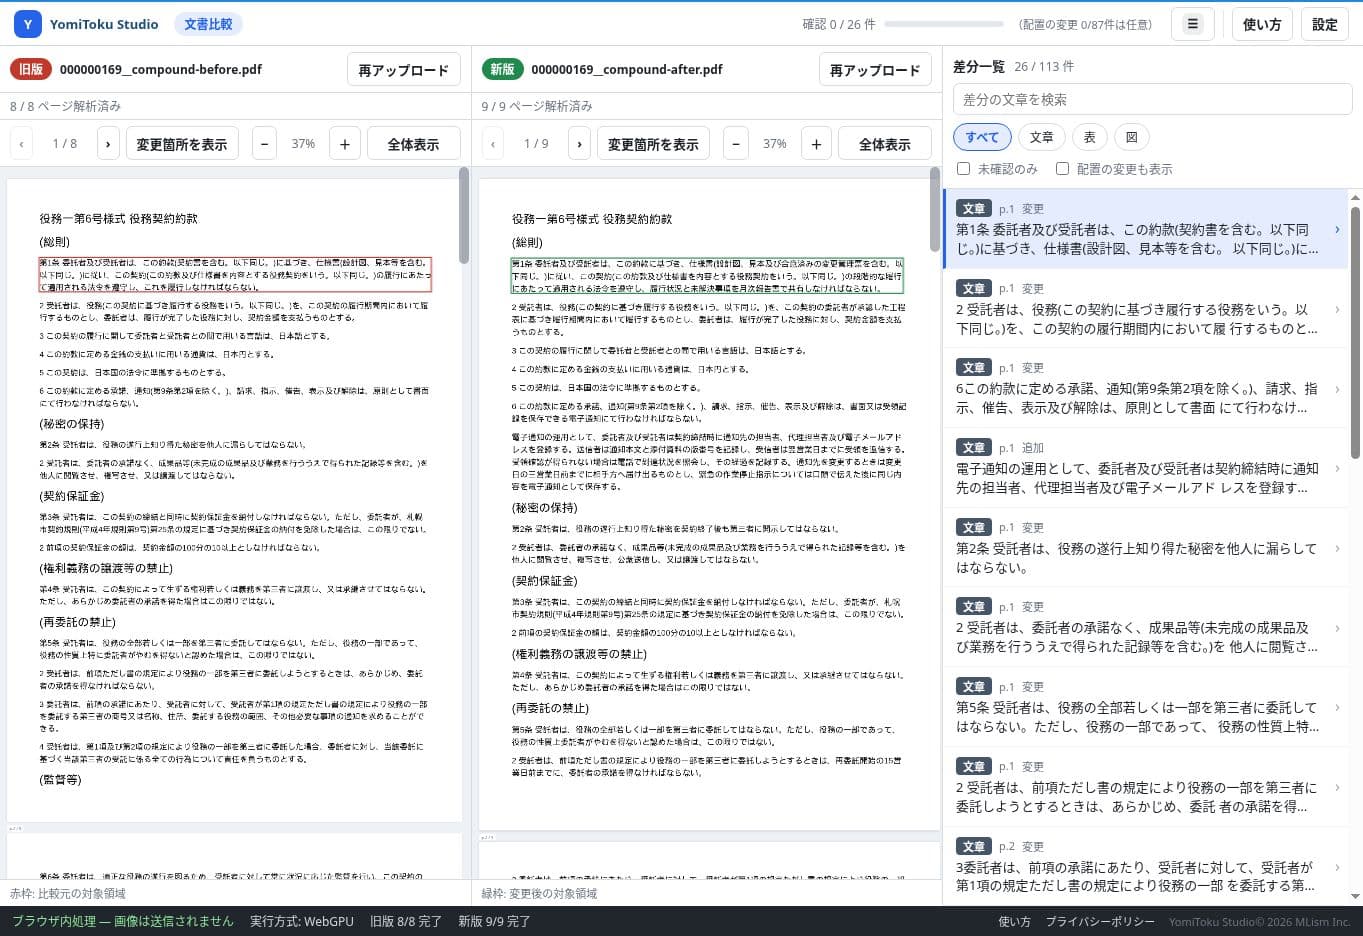The image size is (1363, 936).
Task: Fit the new document with 全体表示
Action: pos(885,144)
